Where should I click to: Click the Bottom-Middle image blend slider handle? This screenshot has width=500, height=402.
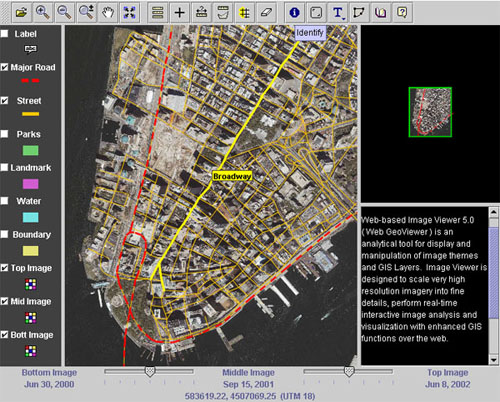tap(150, 371)
